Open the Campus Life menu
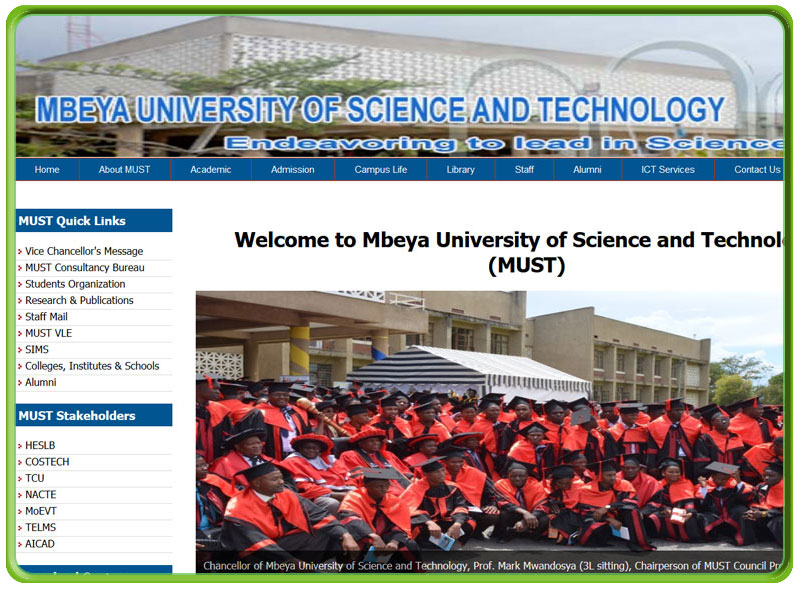 point(381,169)
